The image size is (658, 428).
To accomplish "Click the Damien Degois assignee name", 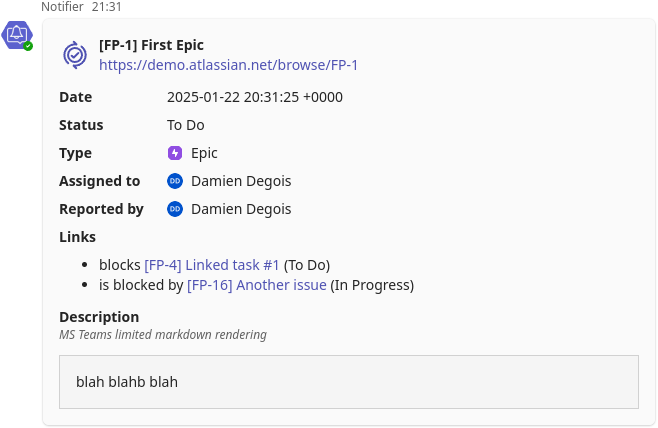I will point(241,181).
